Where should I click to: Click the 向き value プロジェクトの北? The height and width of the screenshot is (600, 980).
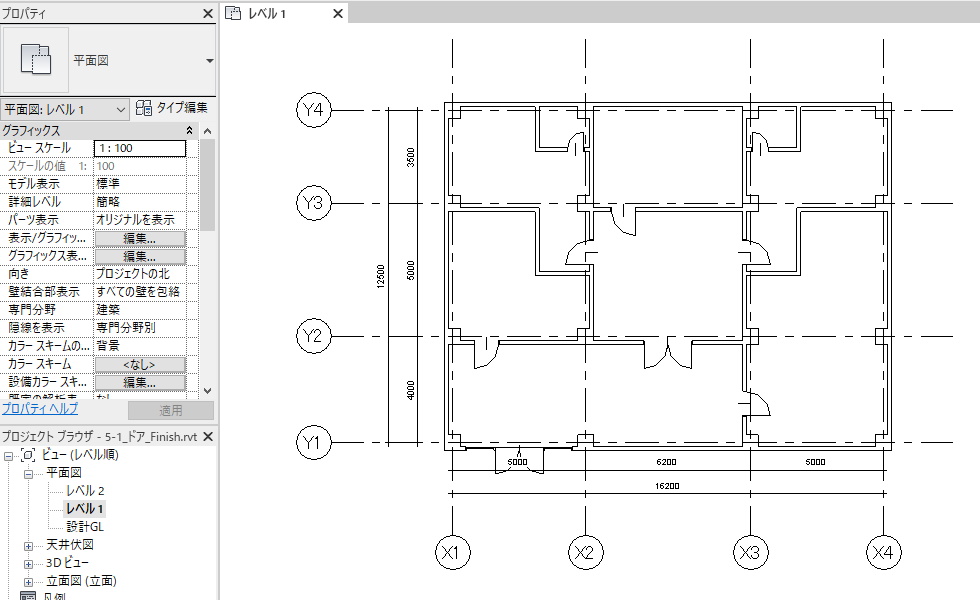click(x=140, y=274)
